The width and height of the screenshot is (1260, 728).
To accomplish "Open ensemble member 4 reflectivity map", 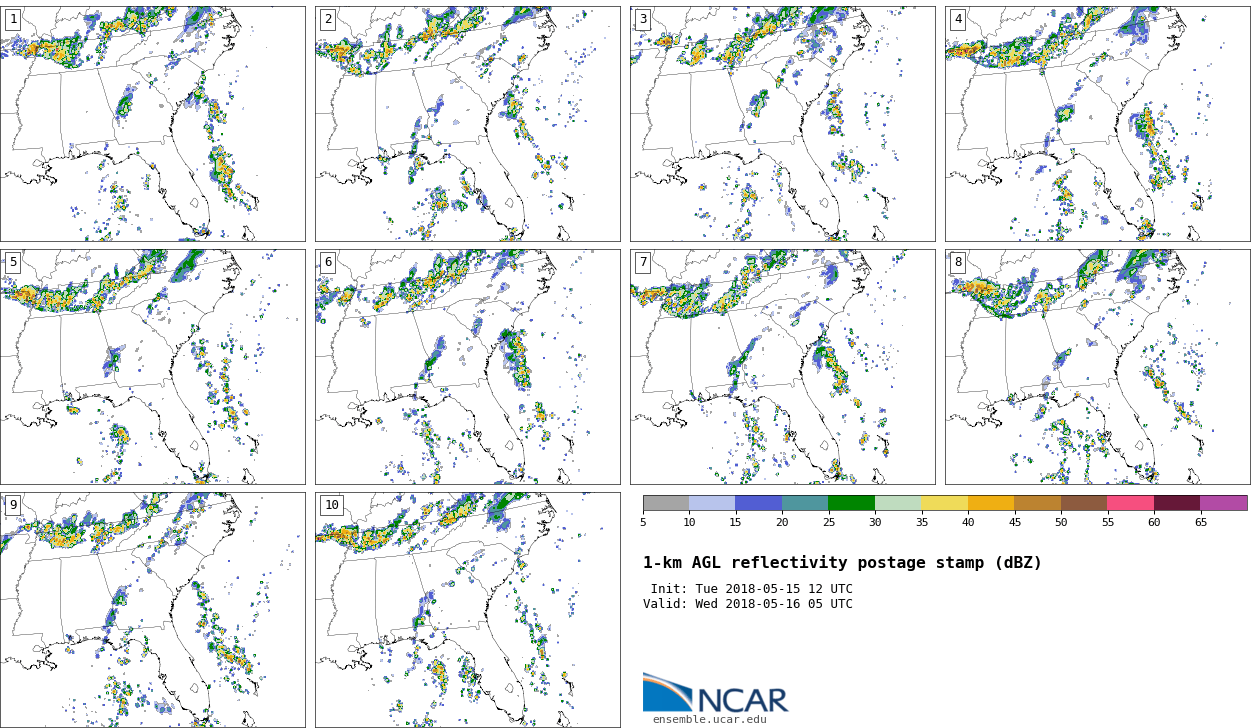I will pyautogui.click(x=1097, y=124).
